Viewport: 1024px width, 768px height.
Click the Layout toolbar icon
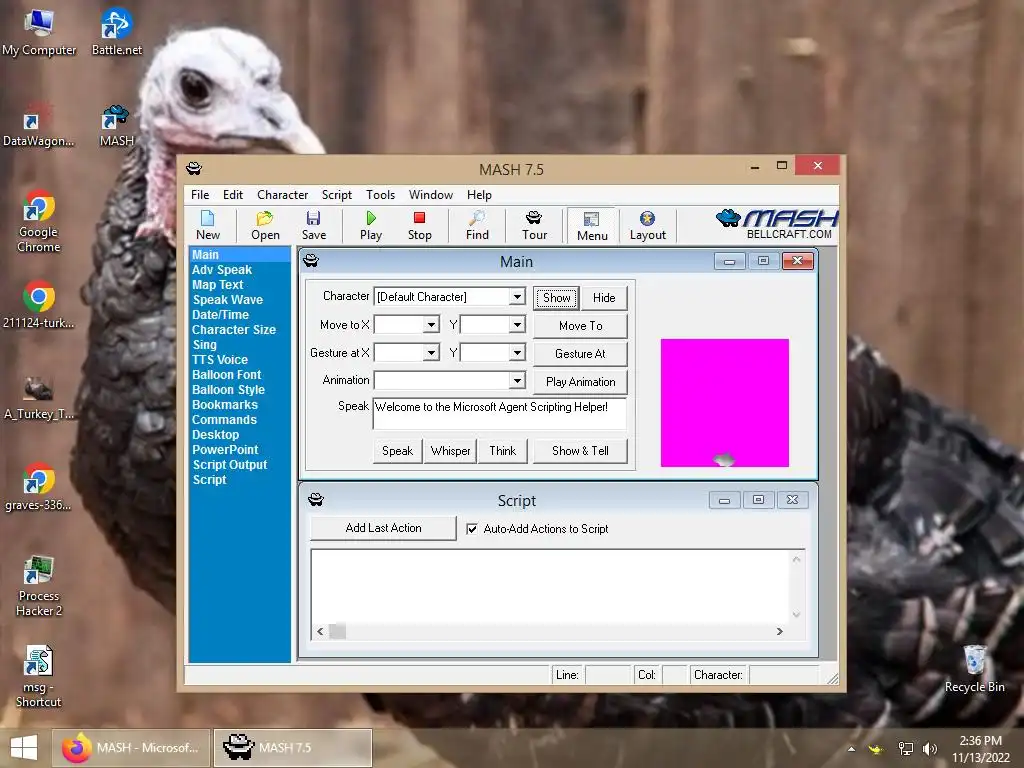tap(647, 225)
